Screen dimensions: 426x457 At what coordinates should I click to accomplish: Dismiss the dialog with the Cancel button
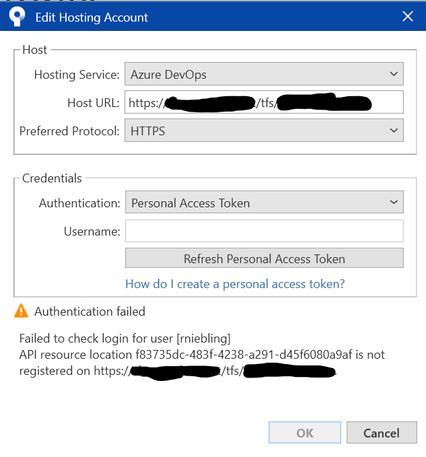382,433
